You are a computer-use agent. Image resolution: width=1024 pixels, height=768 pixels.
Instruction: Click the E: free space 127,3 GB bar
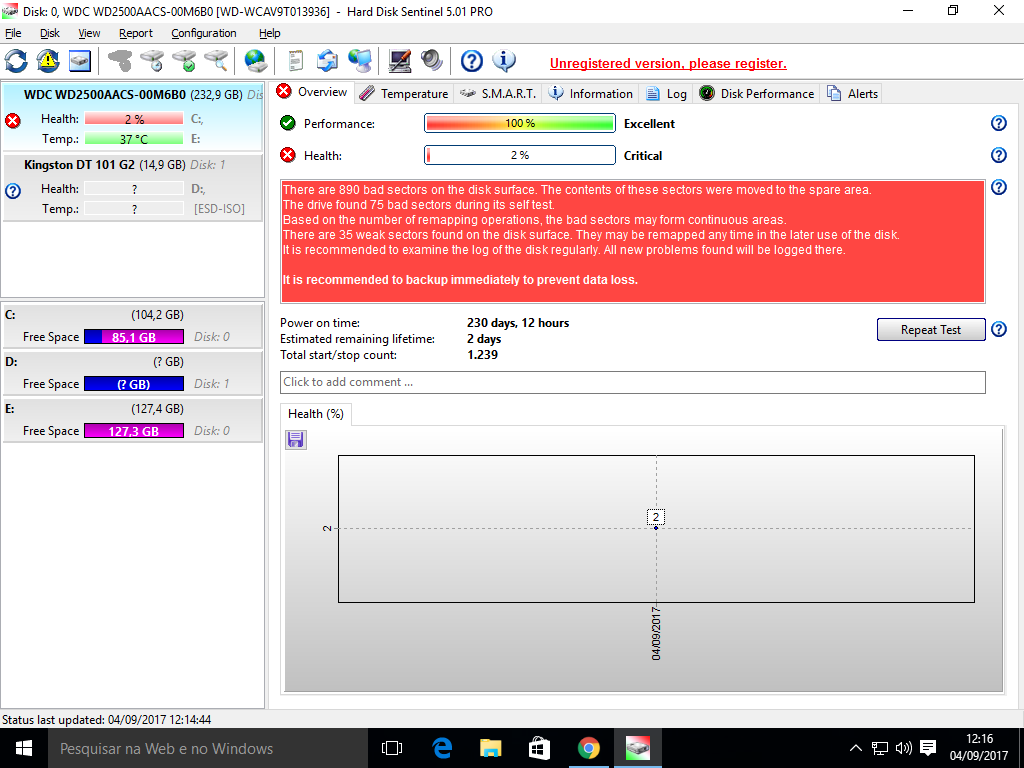(134, 431)
